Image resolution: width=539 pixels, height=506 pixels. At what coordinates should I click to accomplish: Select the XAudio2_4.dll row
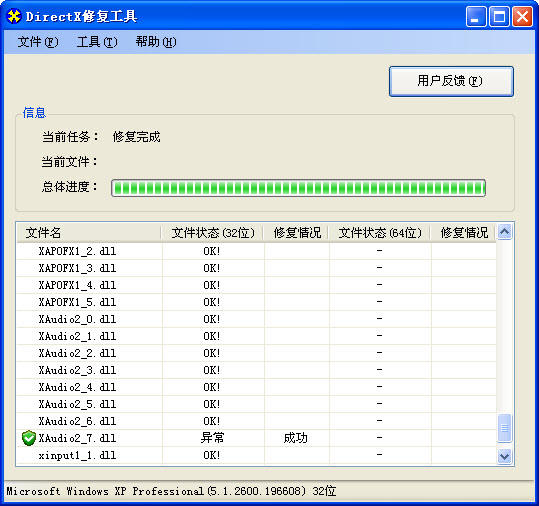(256, 387)
